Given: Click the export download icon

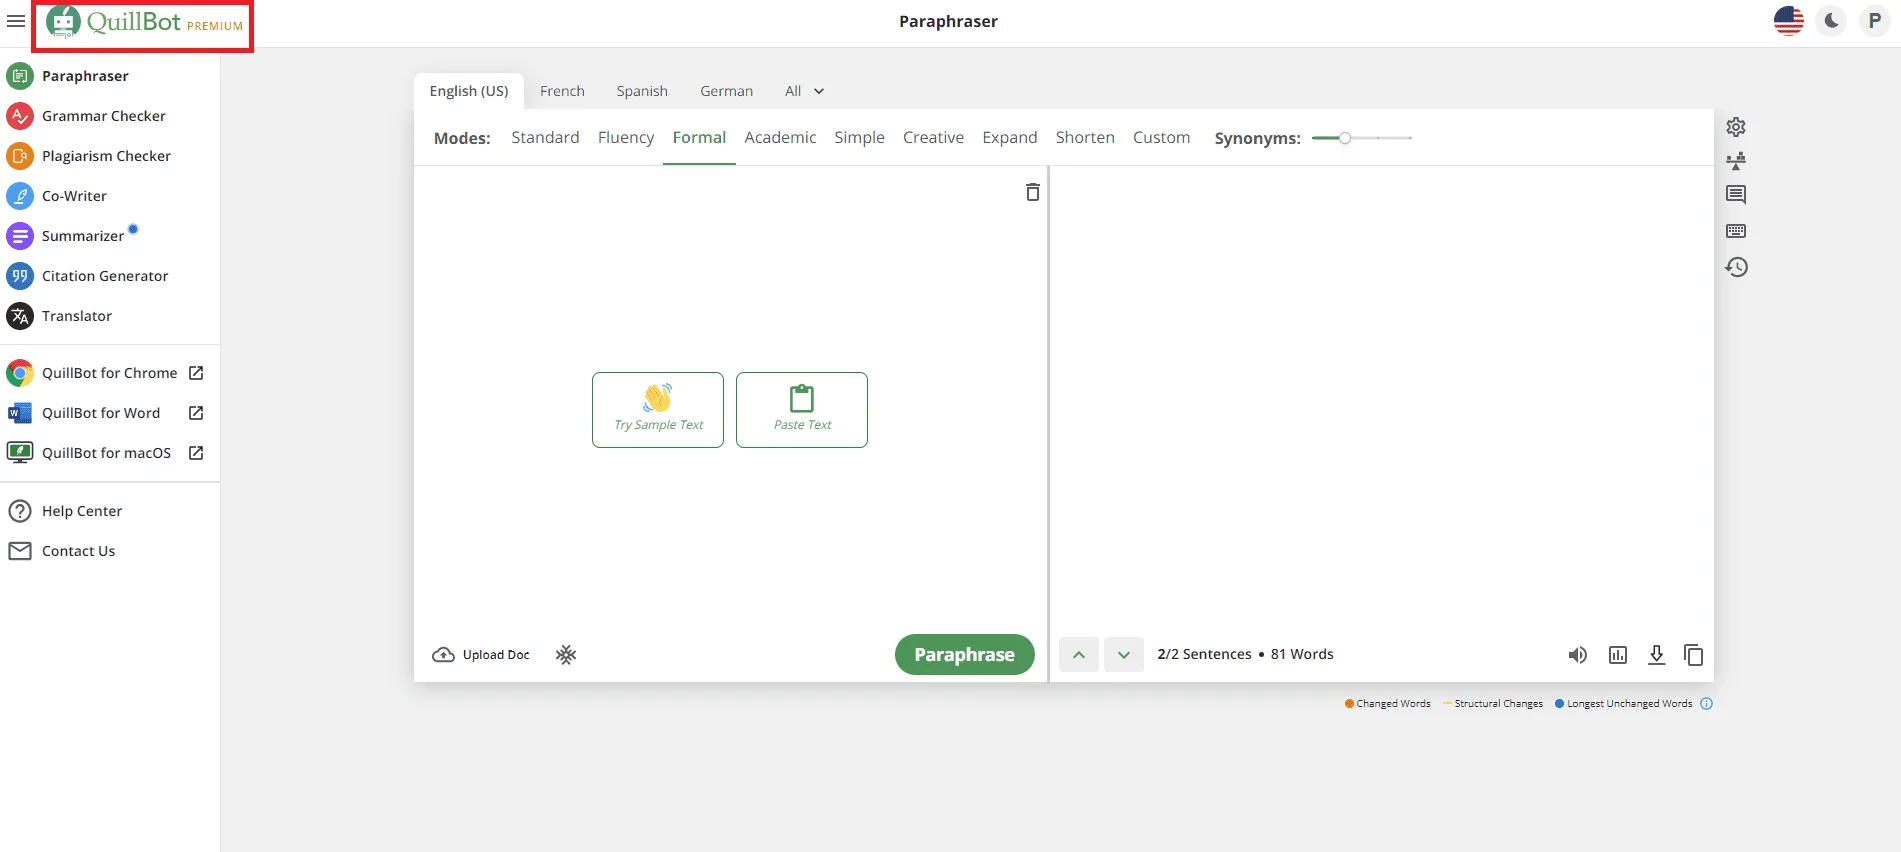Looking at the screenshot, I should coord(1656,655).
